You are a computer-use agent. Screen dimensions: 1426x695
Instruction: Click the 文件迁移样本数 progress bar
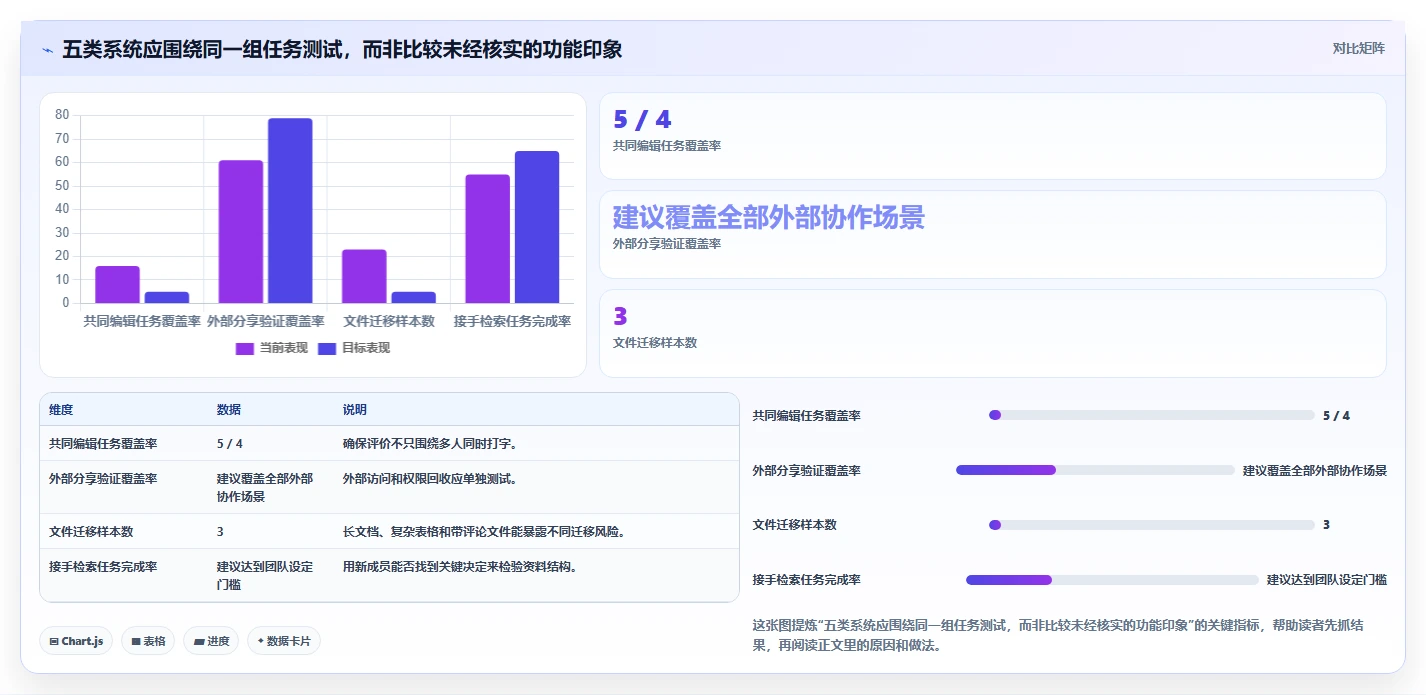[1151, 525]
